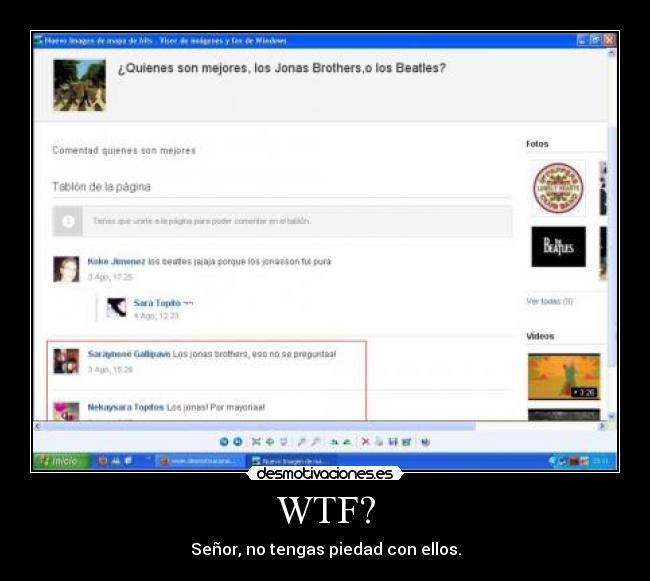Click the Tablón de la página heading
Viewport: 650px width, 581px height.
[x=102, y=187]
